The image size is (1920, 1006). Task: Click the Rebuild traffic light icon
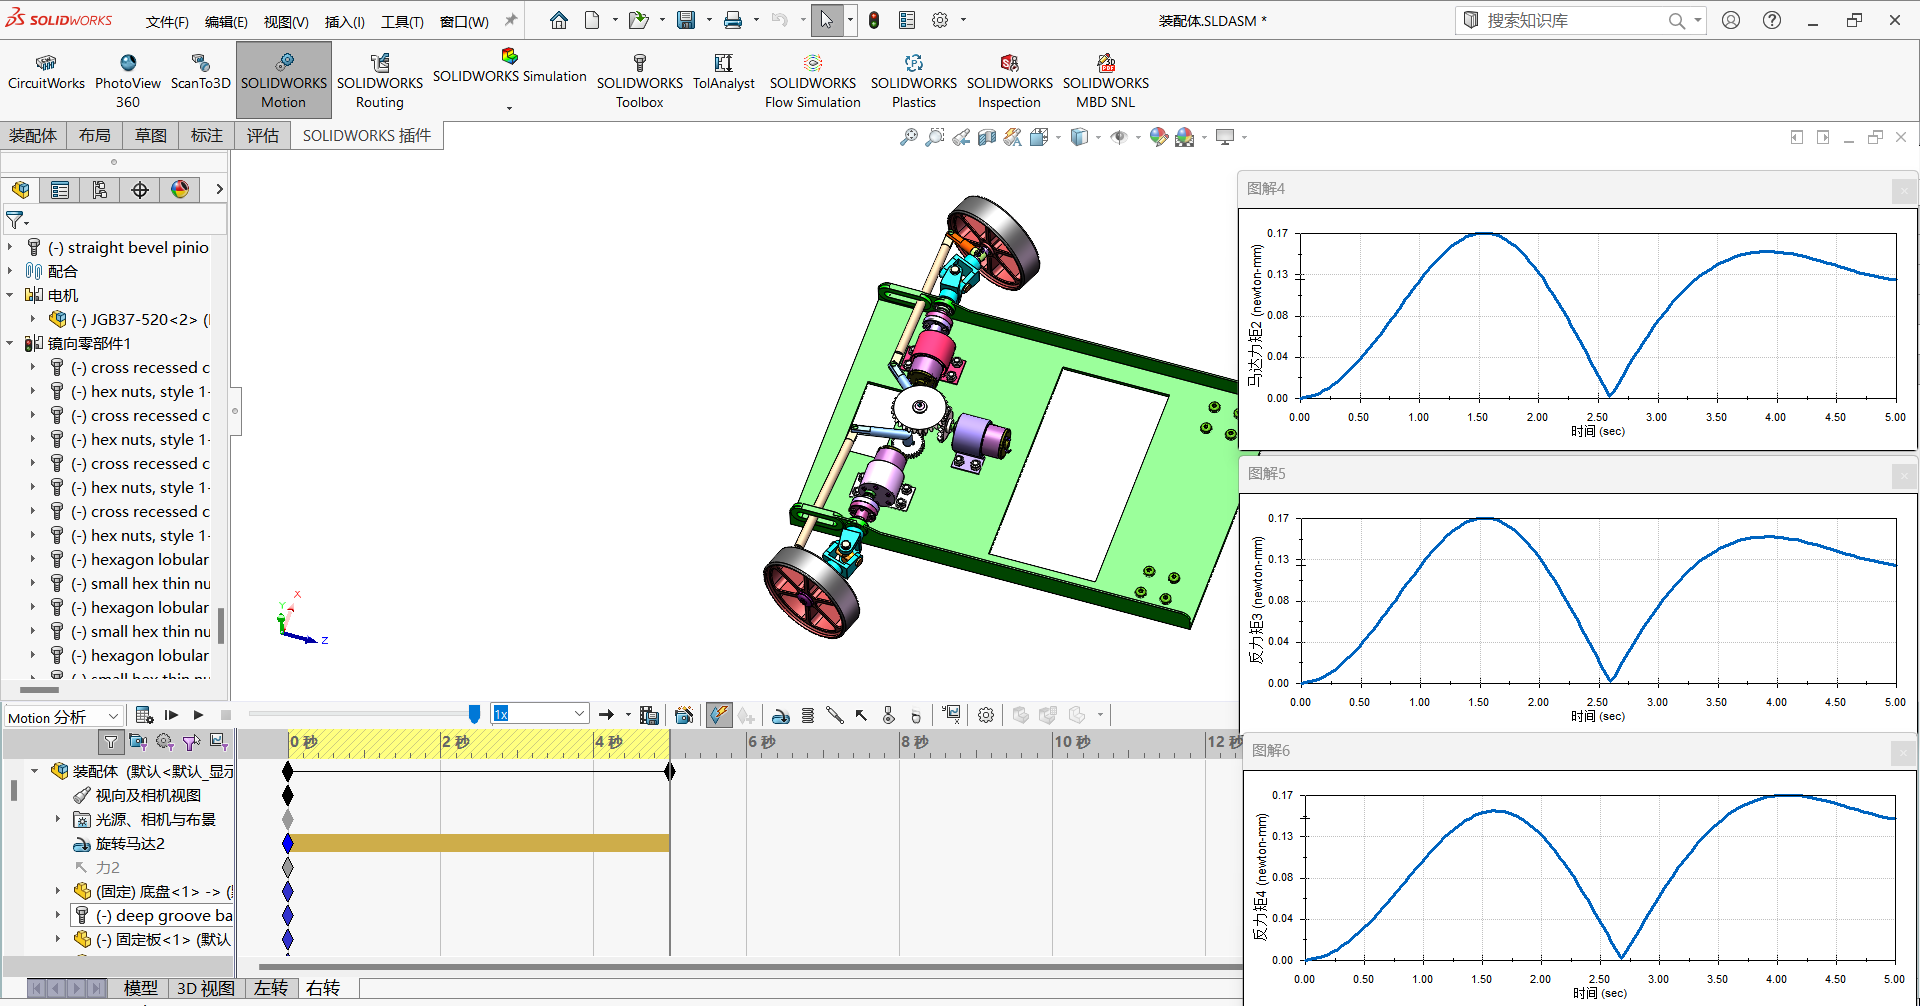pyautogui.click(x=874, y=20)
